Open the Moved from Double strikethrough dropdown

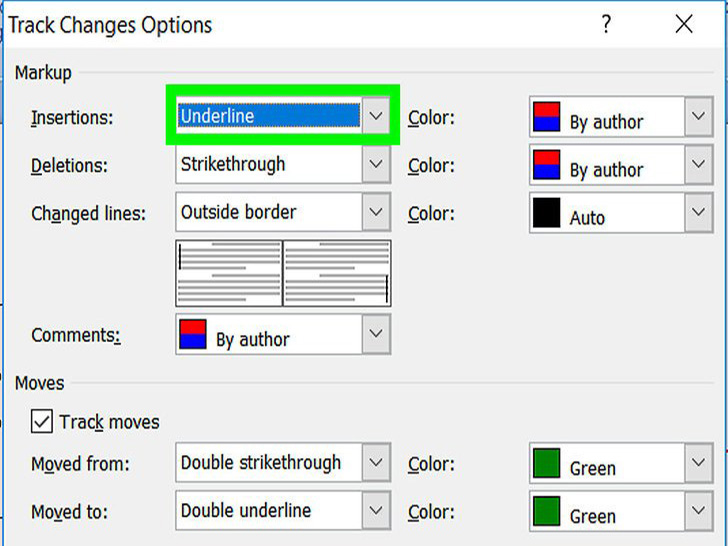(x=376, y=463)
